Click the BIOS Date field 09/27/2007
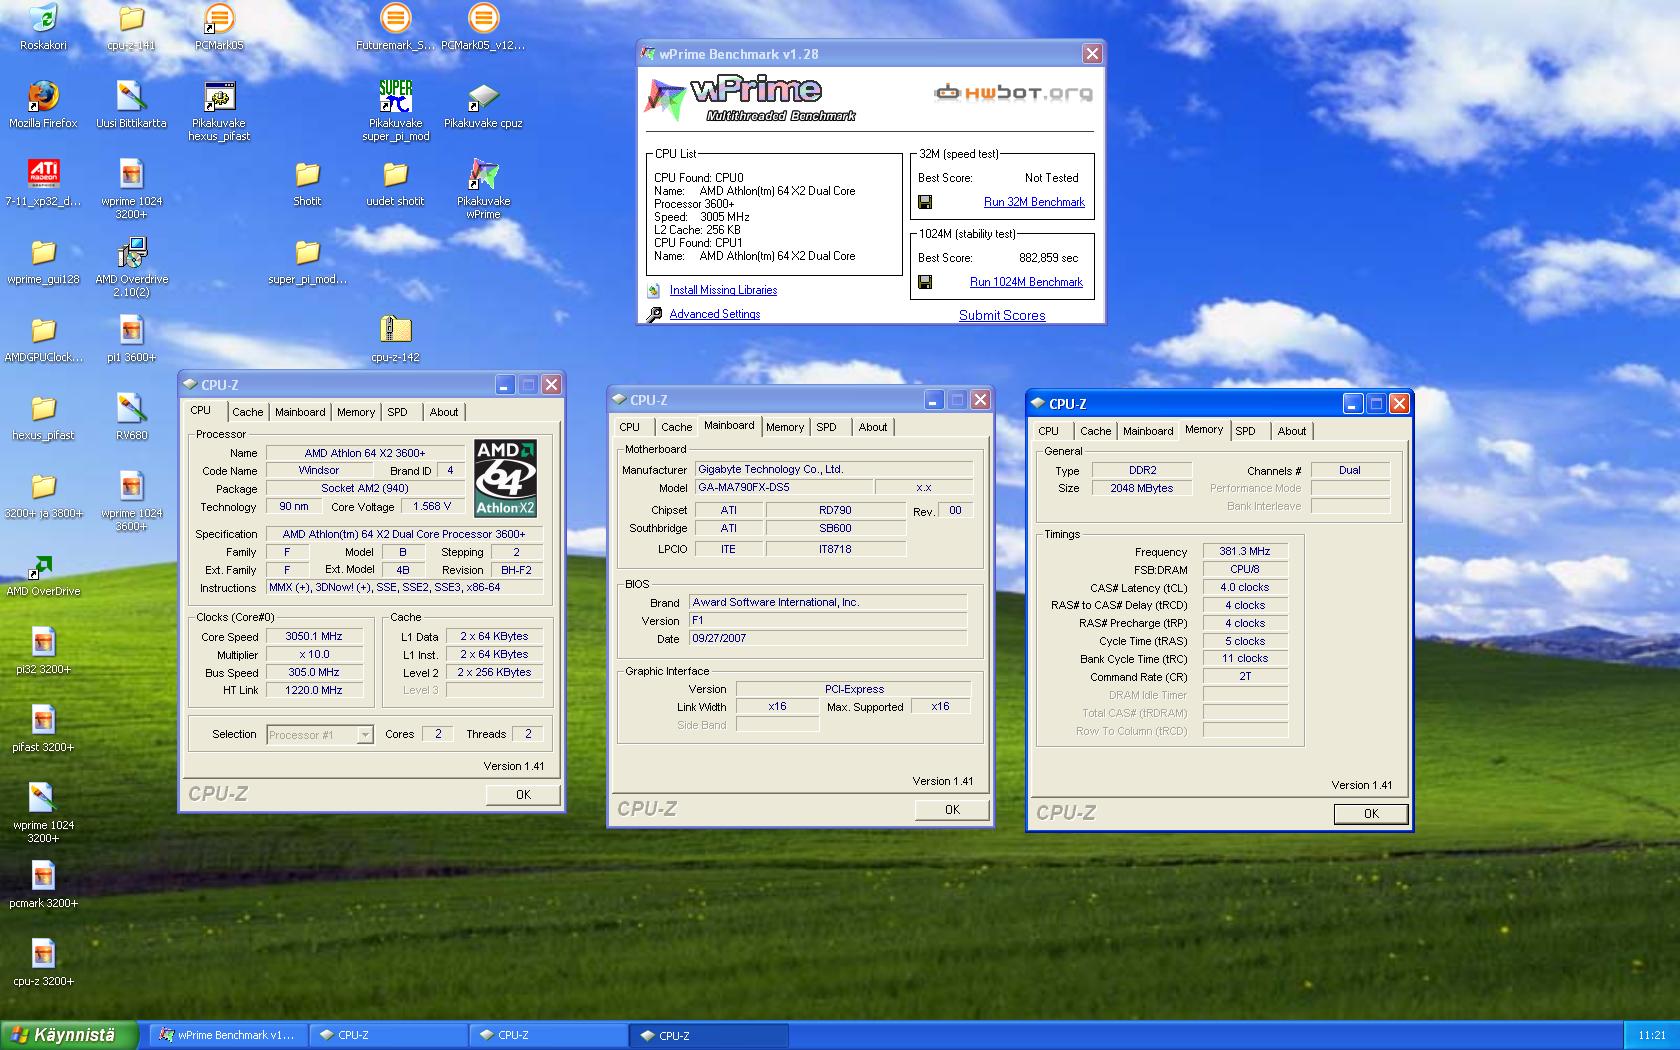The width and height of the screenshot is (1680, 1050). coord(828,638)
